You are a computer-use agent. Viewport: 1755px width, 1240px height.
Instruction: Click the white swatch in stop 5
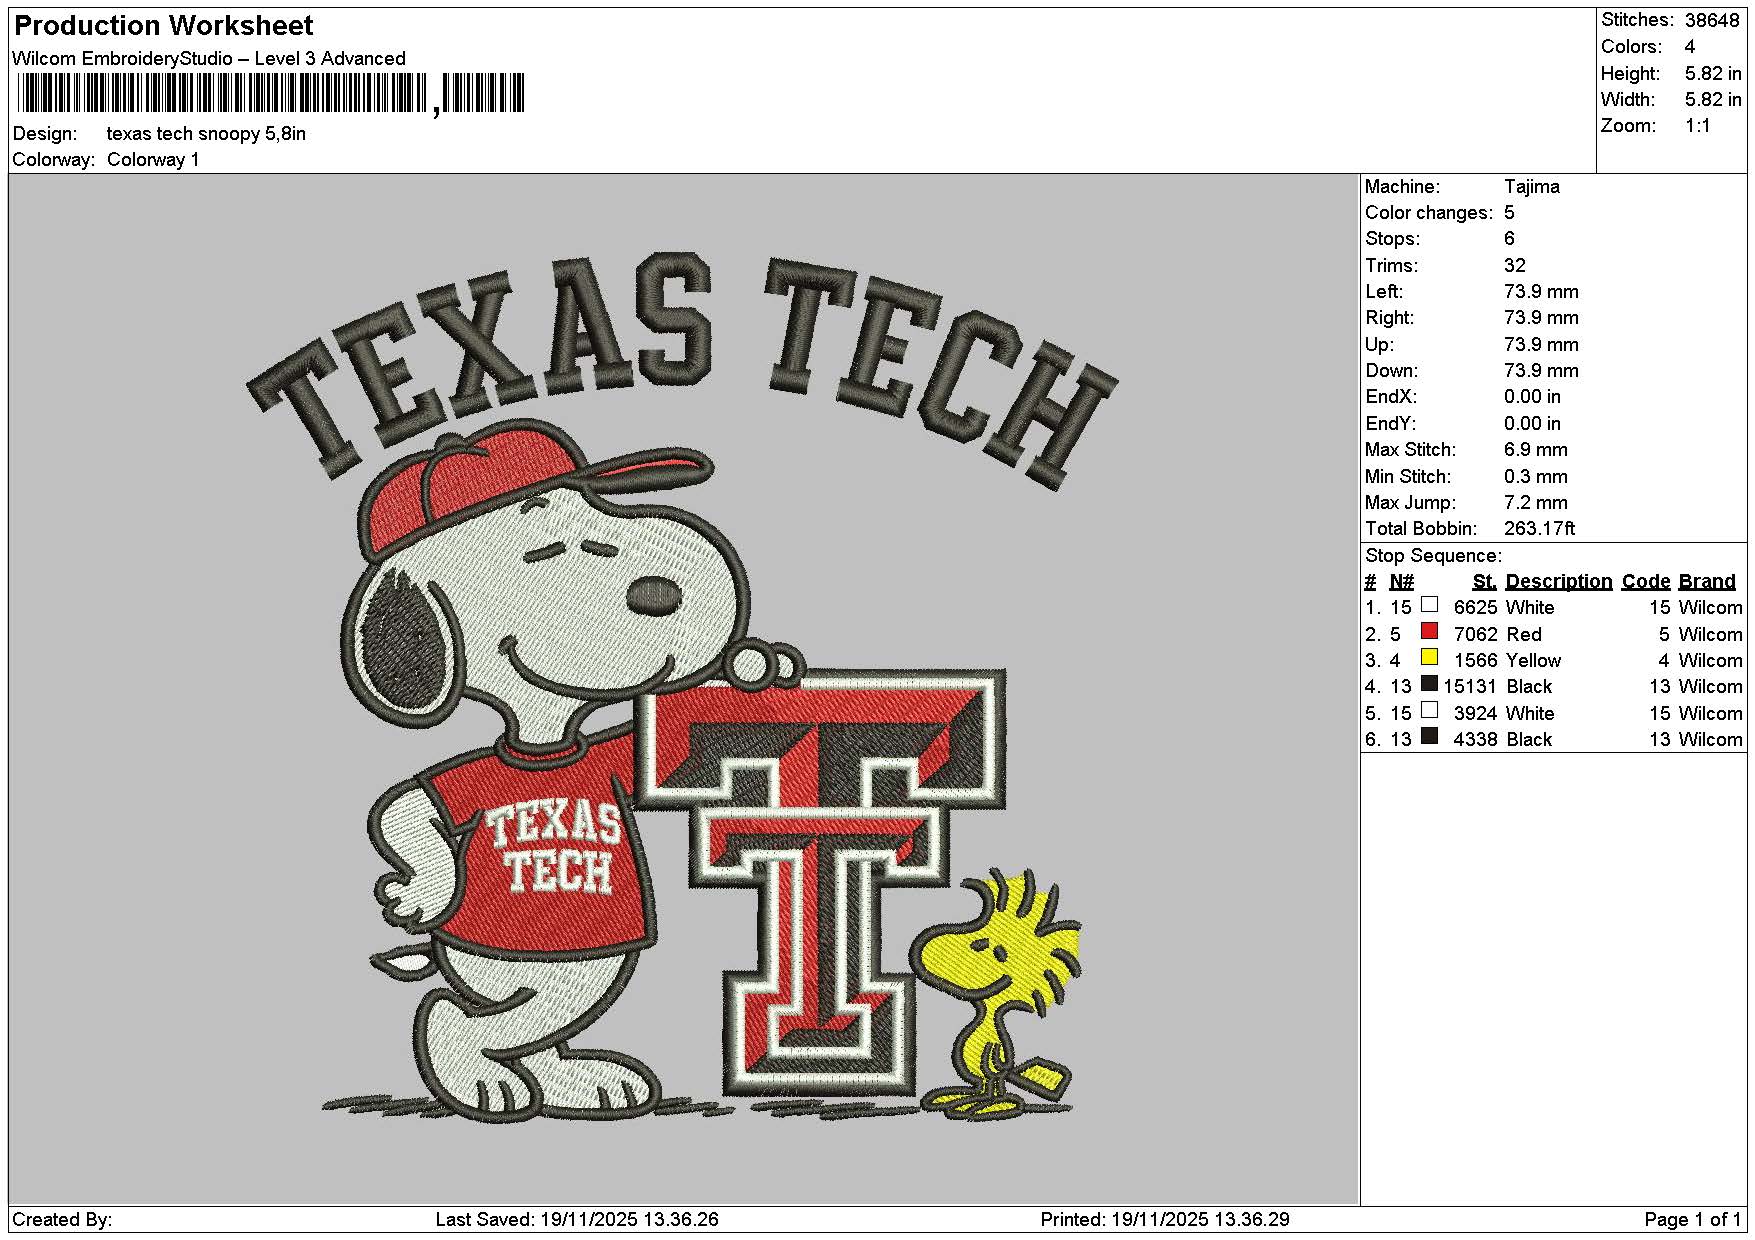tap(1430, 710)
